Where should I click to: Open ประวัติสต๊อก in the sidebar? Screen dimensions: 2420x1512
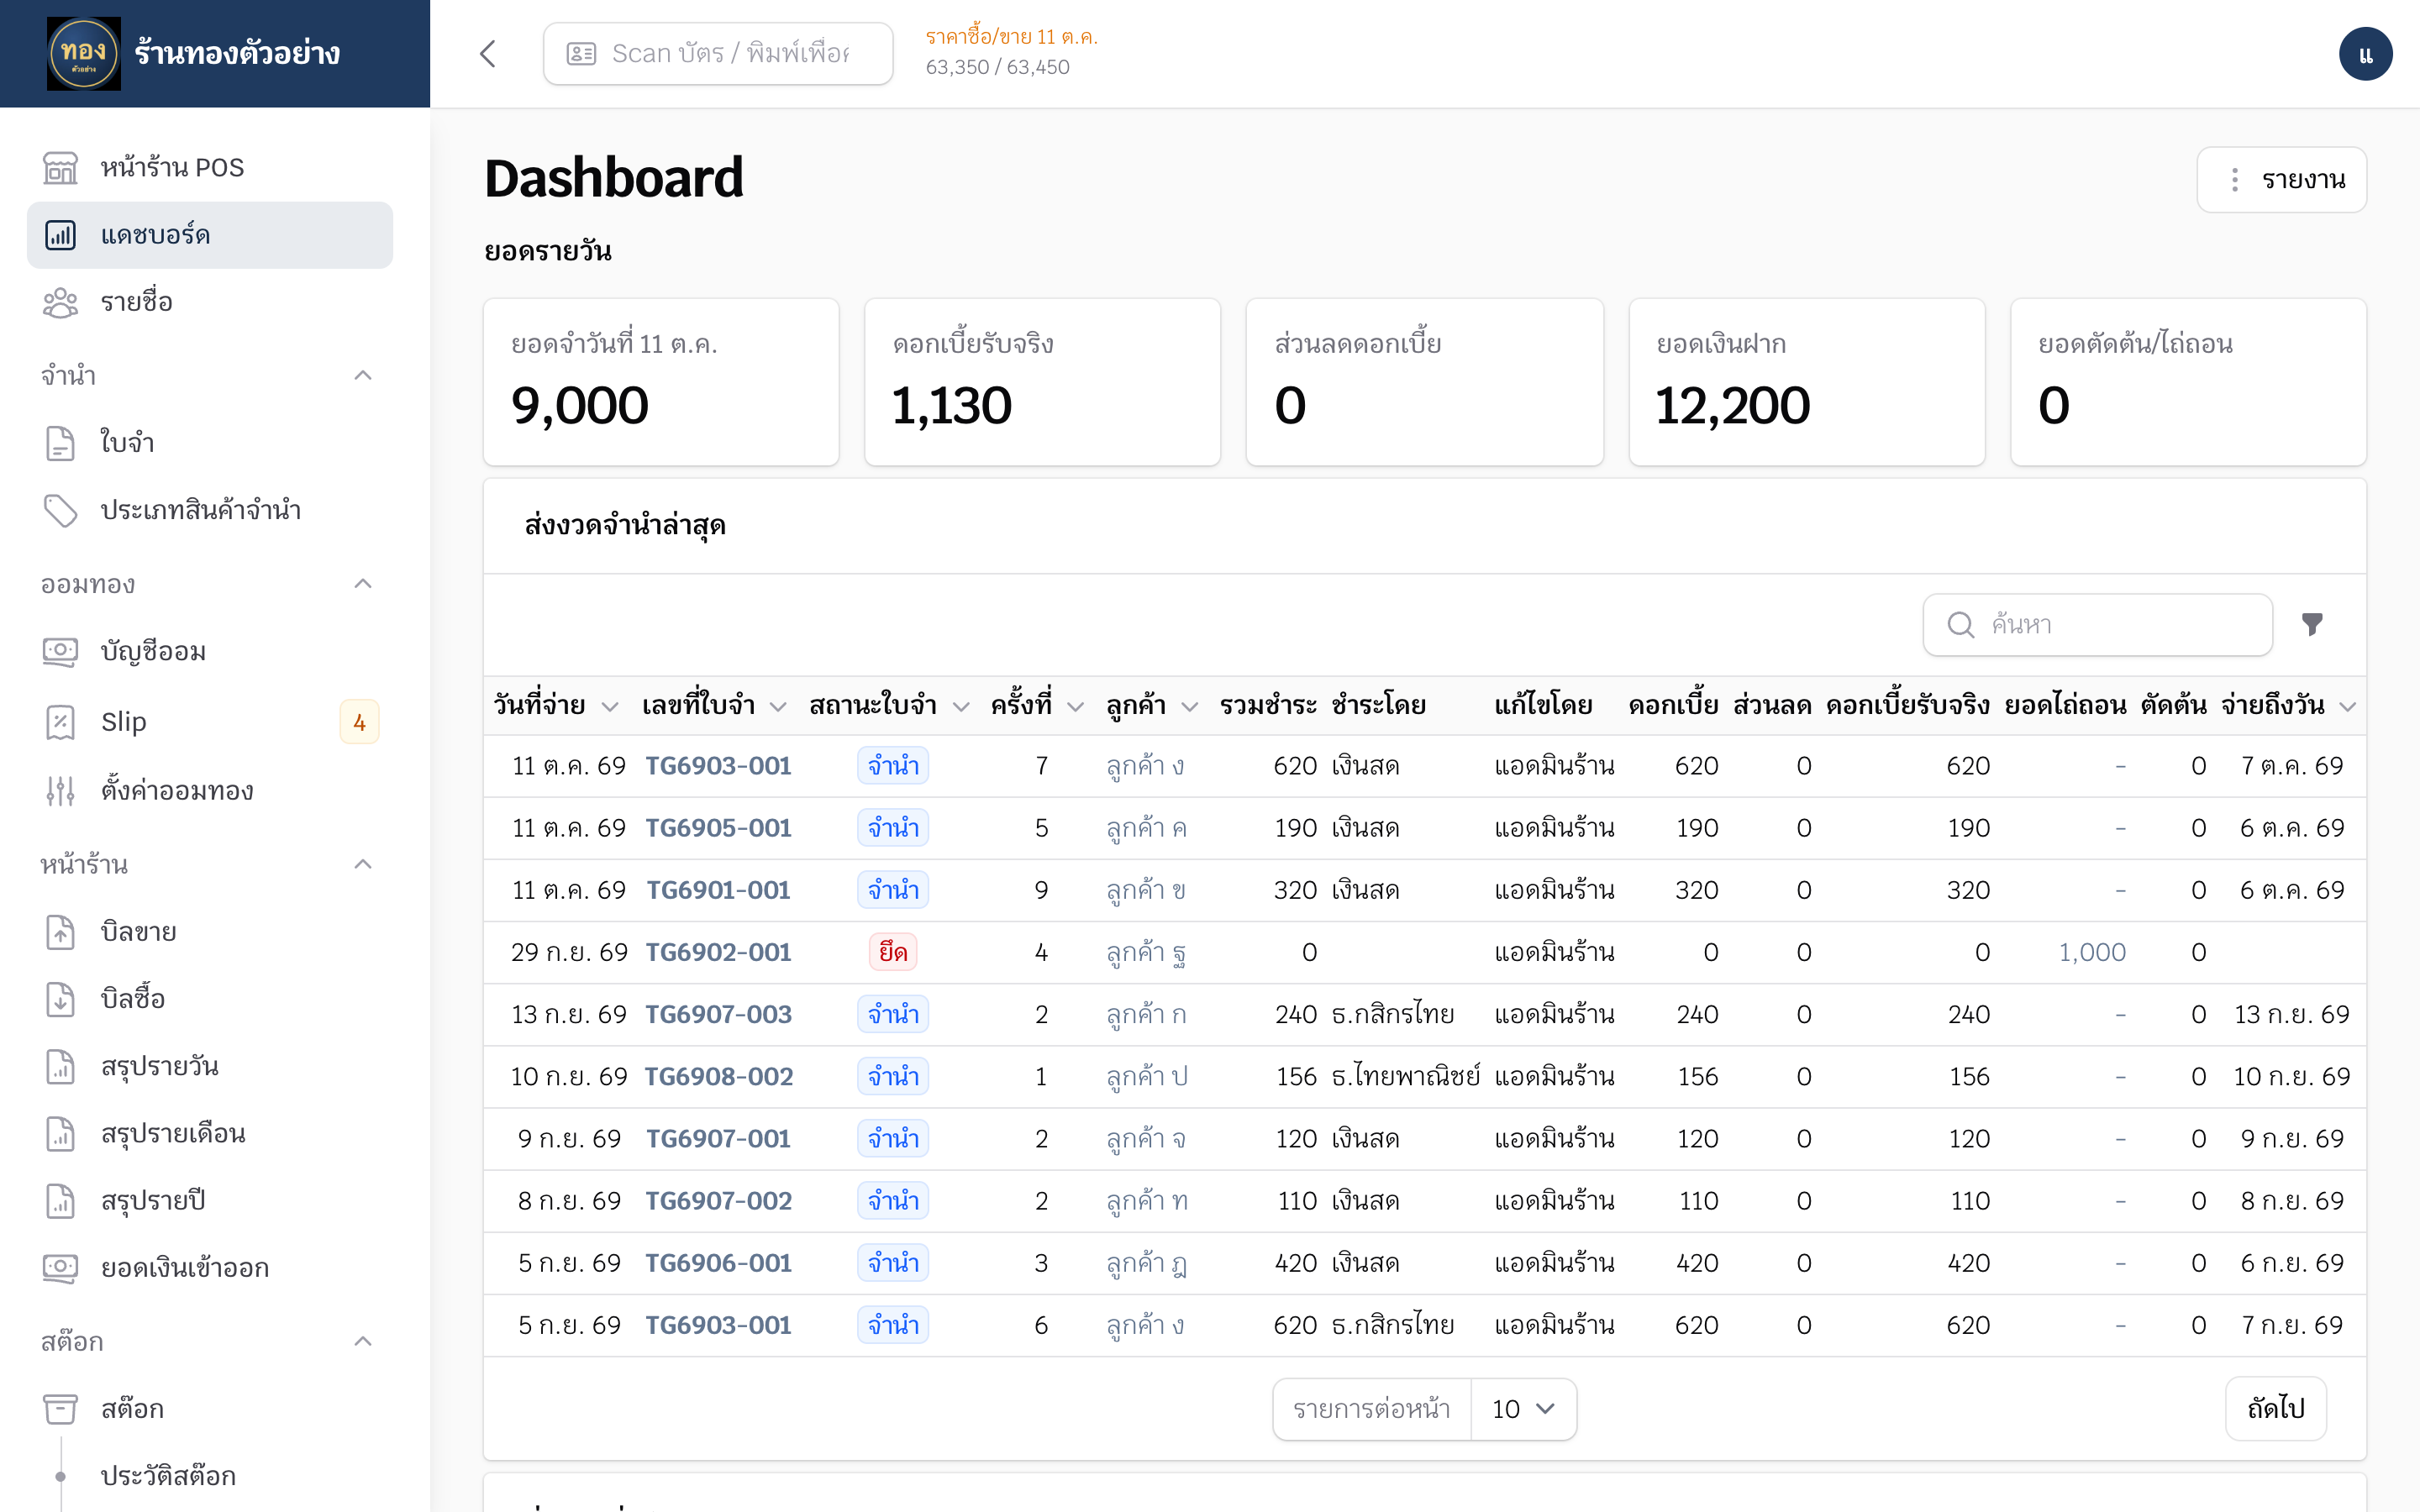[x=168, y=1476]
